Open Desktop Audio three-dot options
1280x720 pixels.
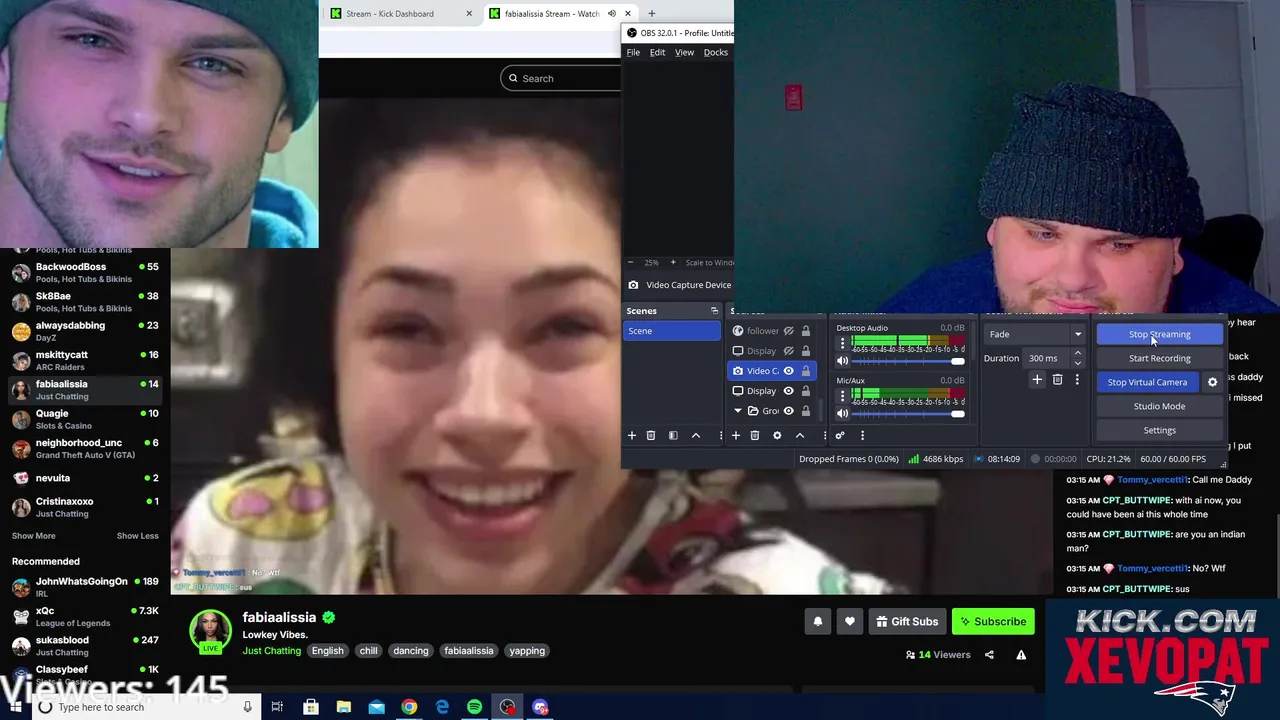point(842,343)
